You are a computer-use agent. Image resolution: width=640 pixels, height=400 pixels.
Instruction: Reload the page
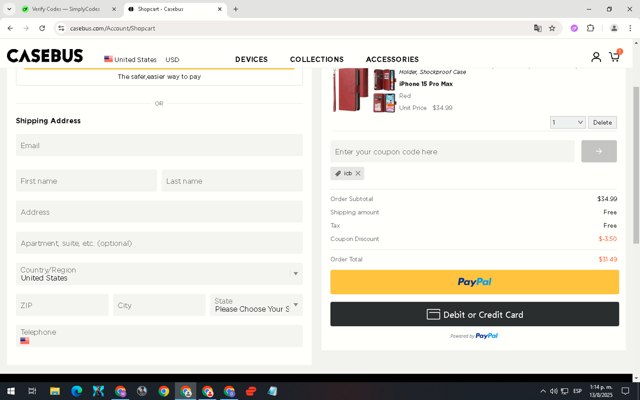click(42, 28)
